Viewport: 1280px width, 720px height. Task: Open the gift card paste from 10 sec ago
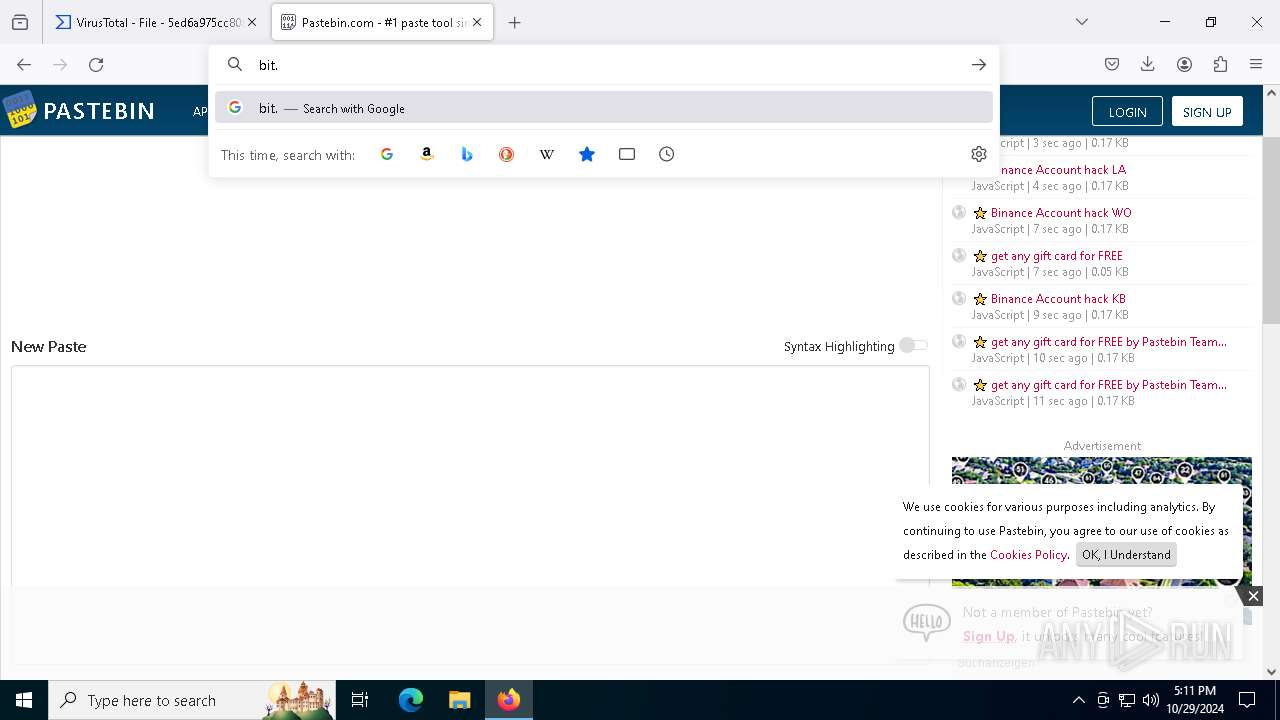point(1109,342)
